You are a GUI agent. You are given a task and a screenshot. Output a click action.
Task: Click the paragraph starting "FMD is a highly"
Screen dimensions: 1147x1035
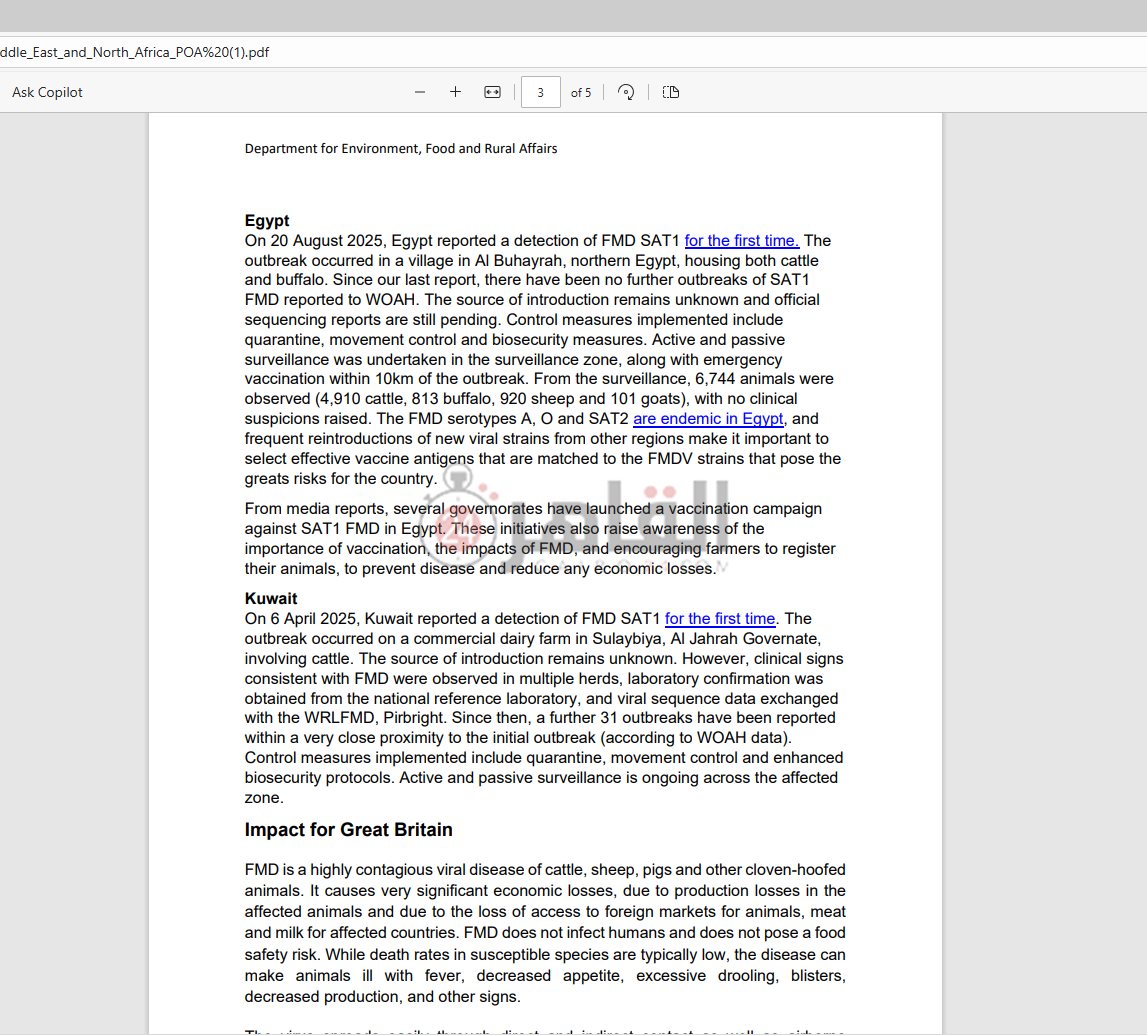point(545,932)
